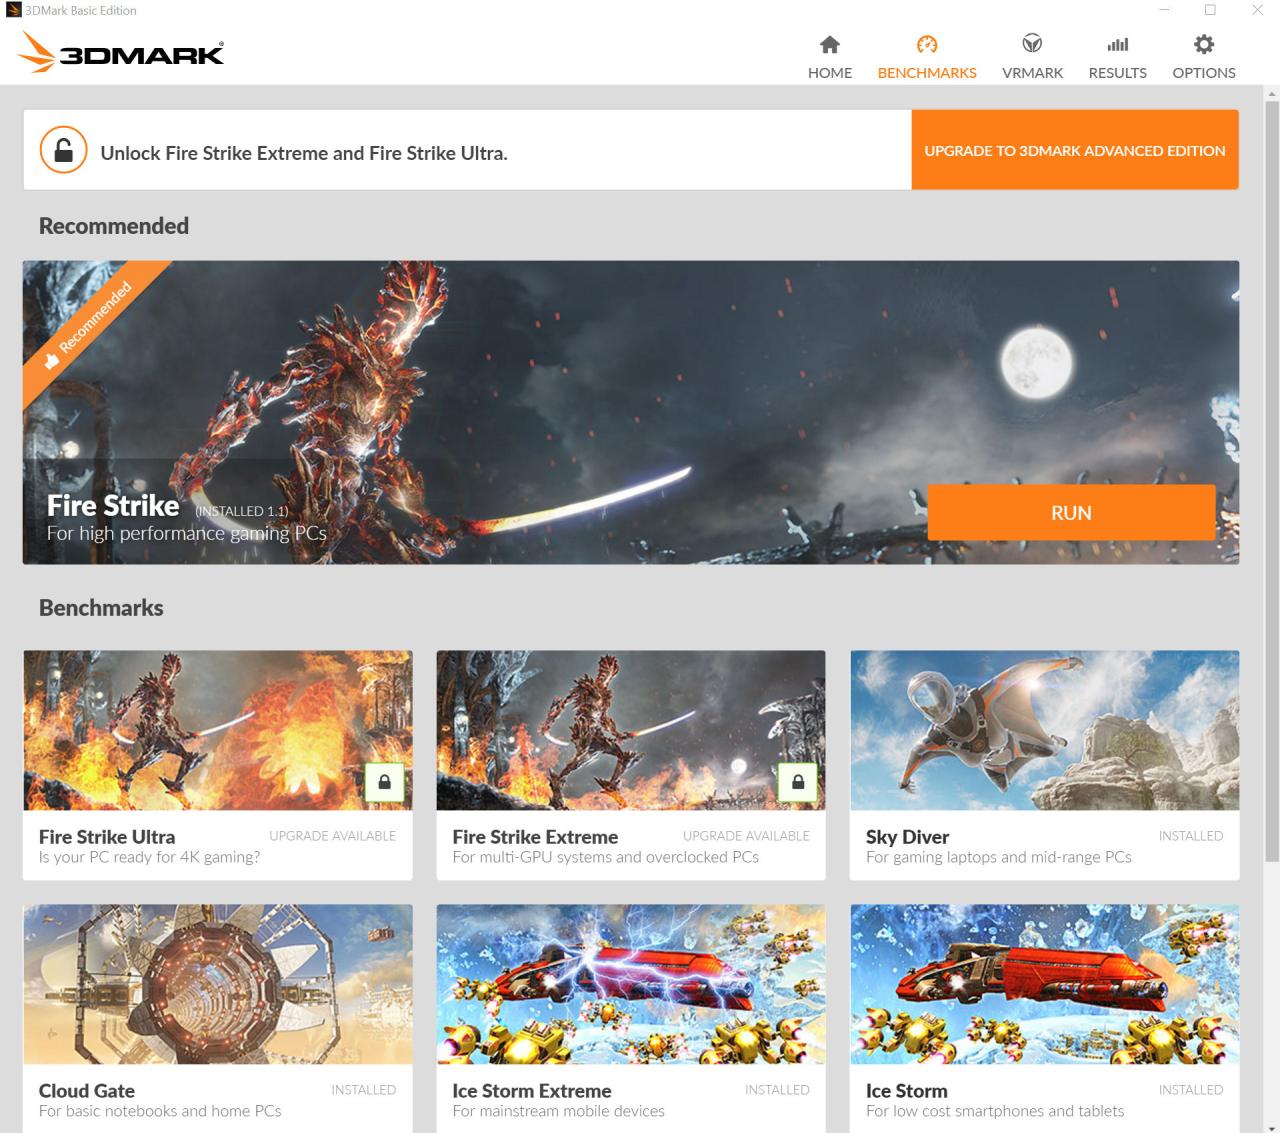Click 'For high performance gaming PCs' text
The image size is (1280, 1133).
tap(187, 533)
